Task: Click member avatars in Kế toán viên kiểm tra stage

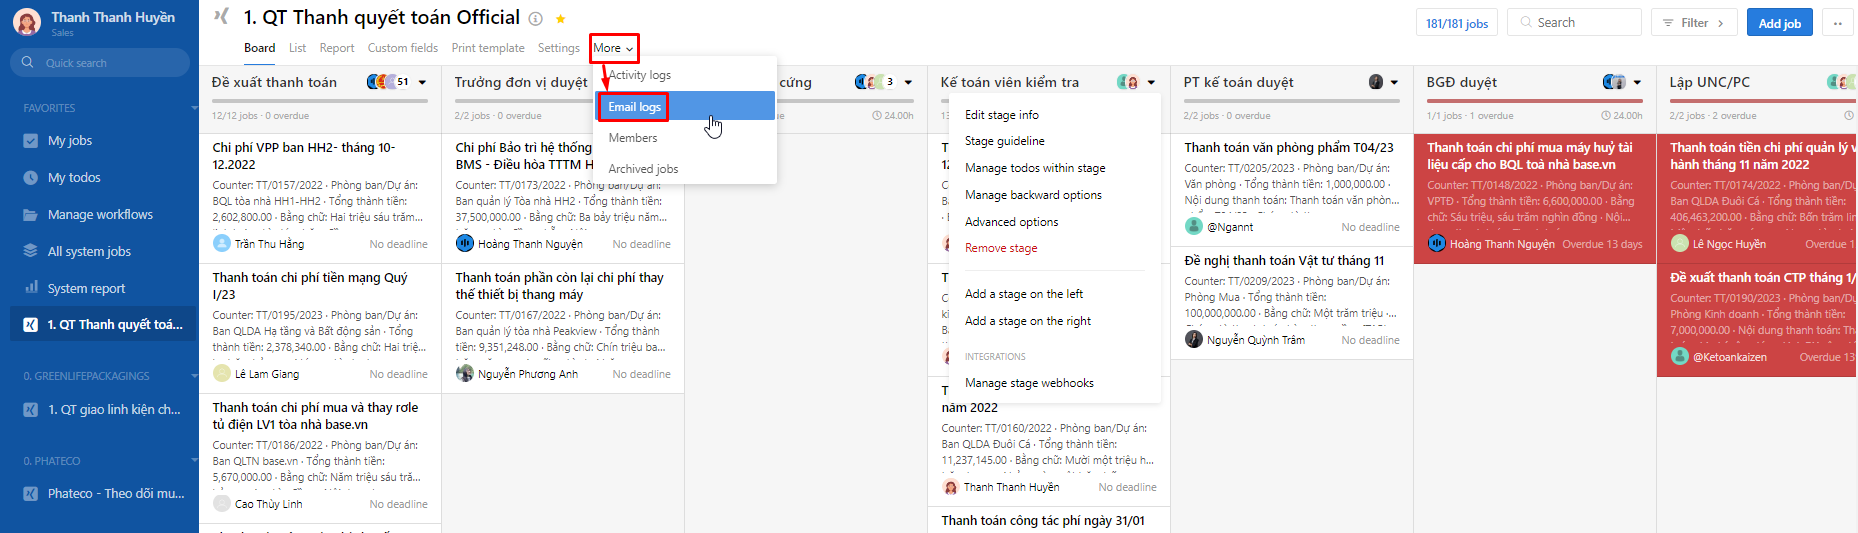Action: click(1128, 82)
